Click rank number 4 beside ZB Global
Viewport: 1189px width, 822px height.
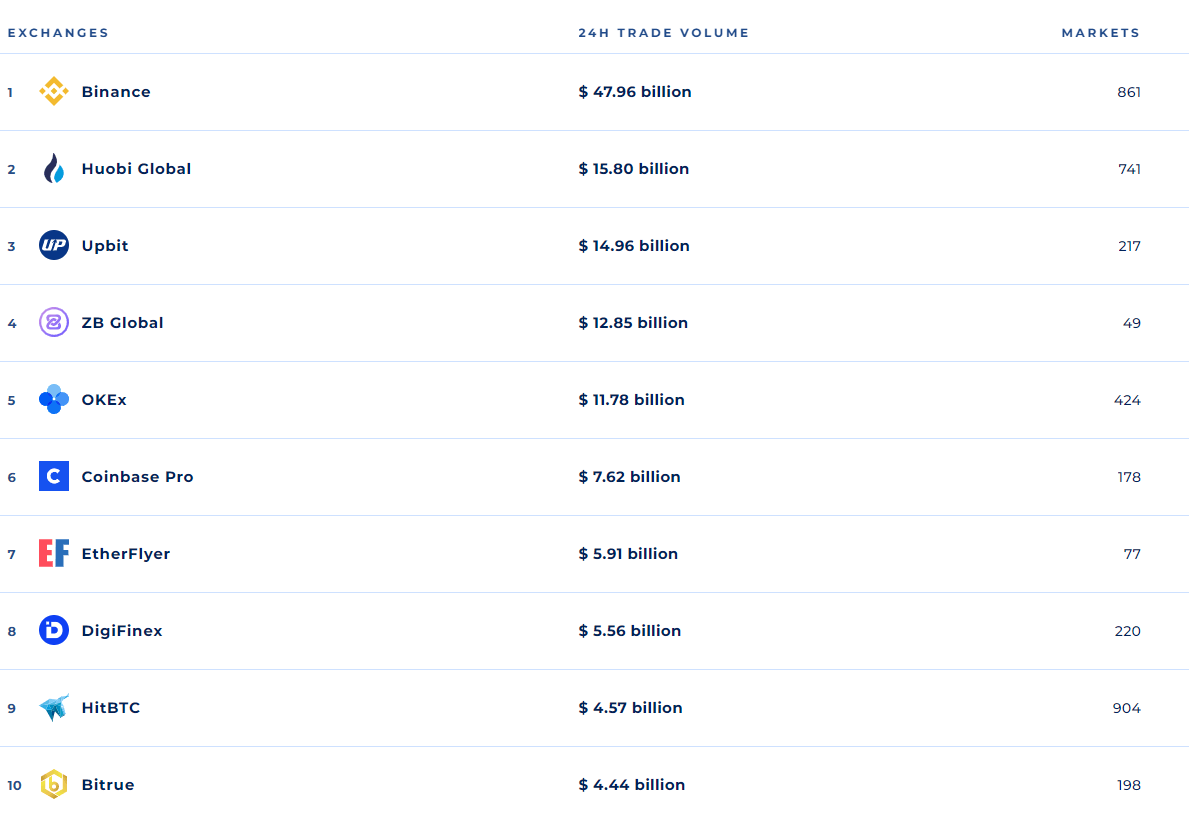click(12, 323)
